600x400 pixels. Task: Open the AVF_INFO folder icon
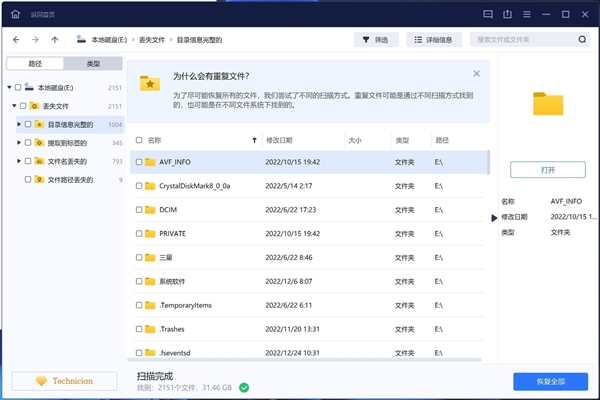pyautogui.click(x=151, y=161)
